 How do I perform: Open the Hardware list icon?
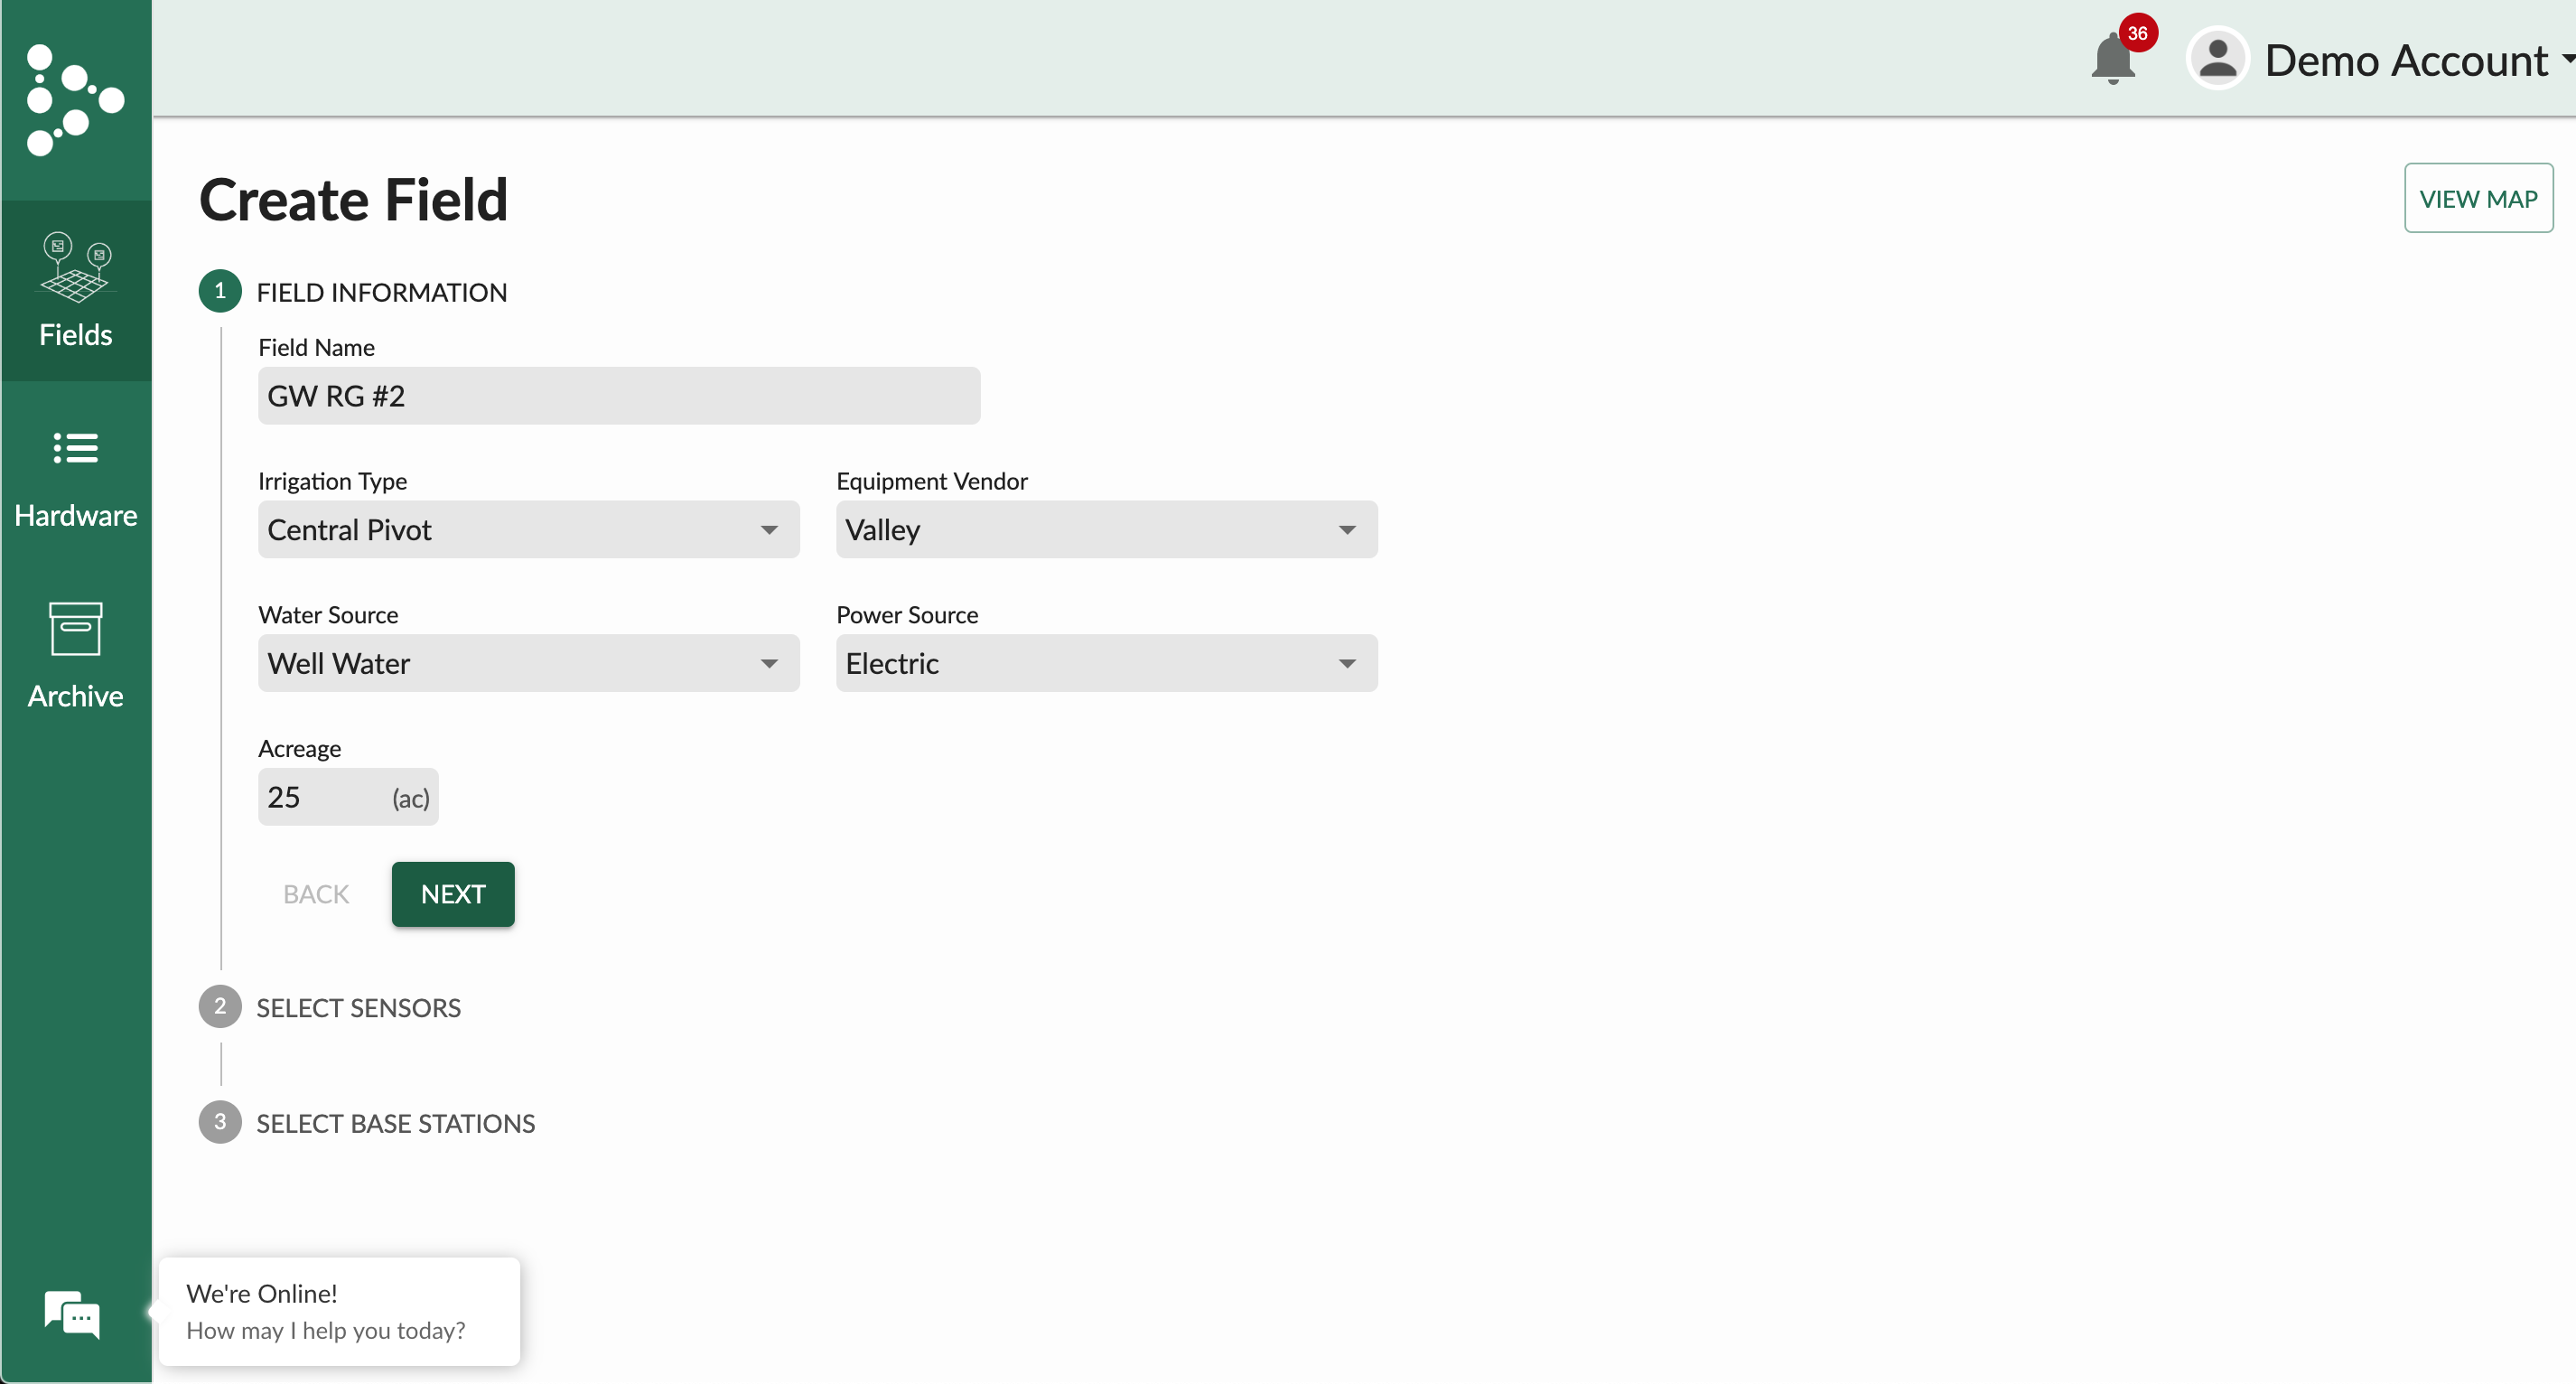[x=75, y=448]
